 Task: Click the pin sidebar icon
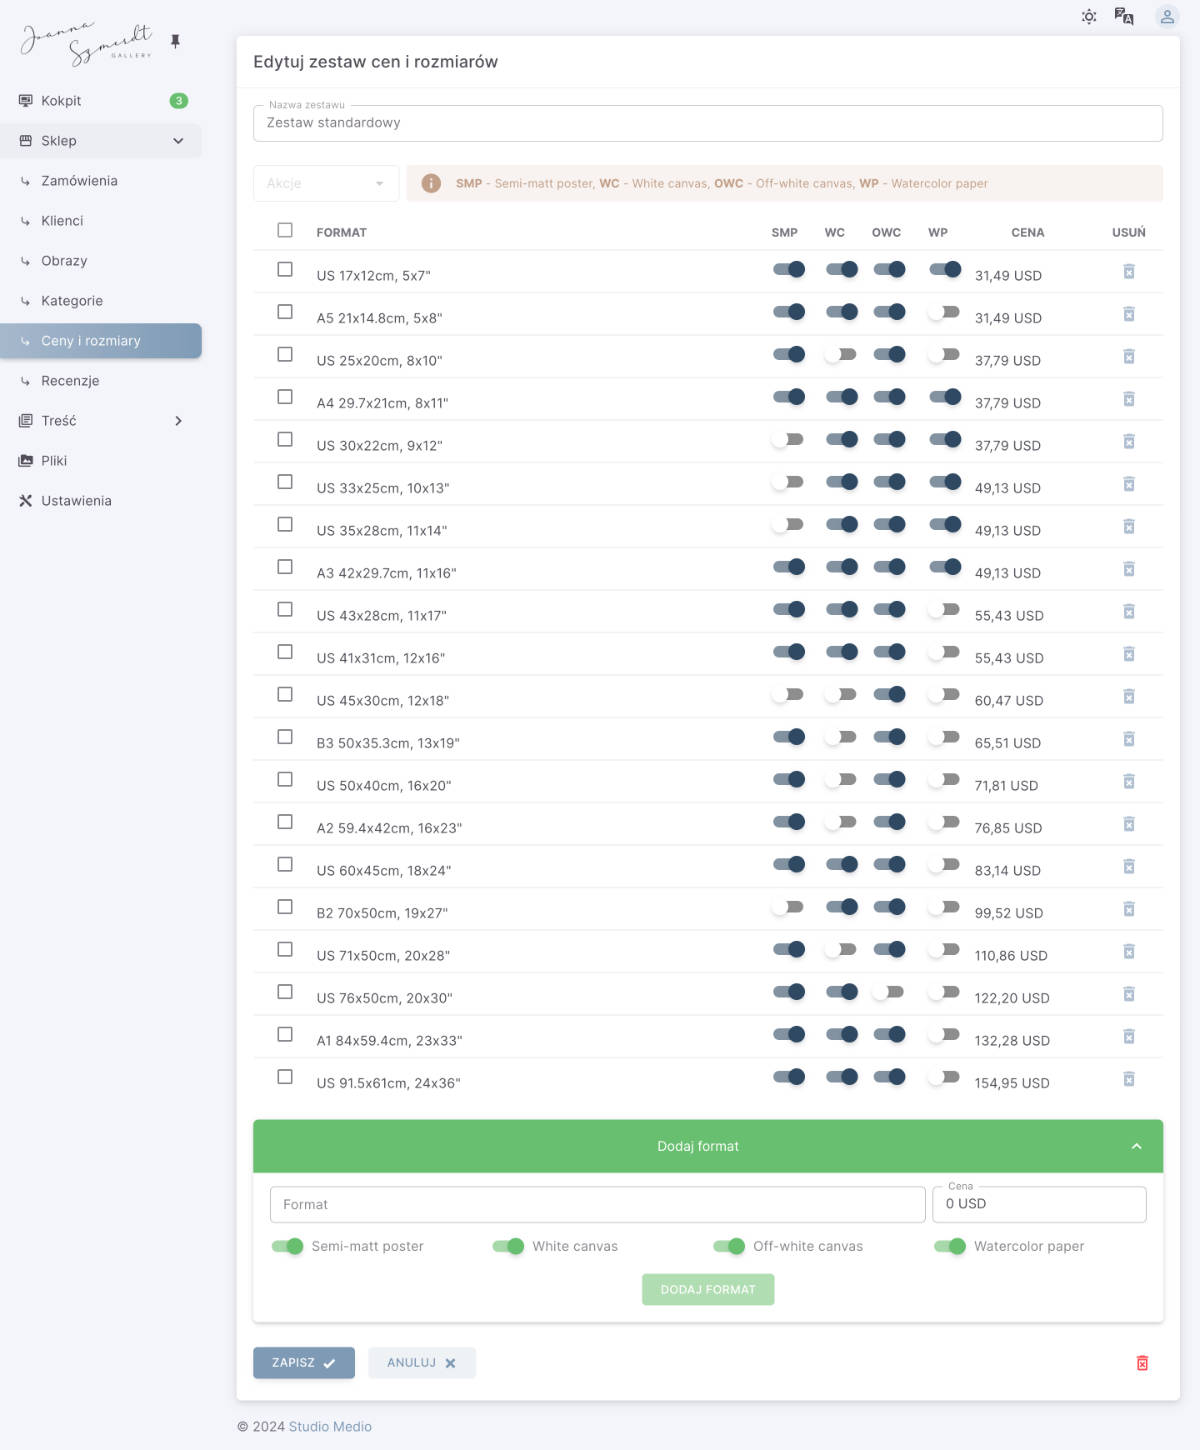coord(175,41)
